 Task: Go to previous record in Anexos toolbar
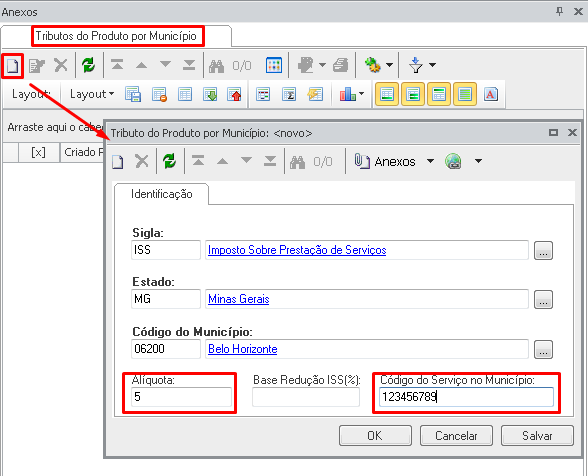tap(141, 65)
